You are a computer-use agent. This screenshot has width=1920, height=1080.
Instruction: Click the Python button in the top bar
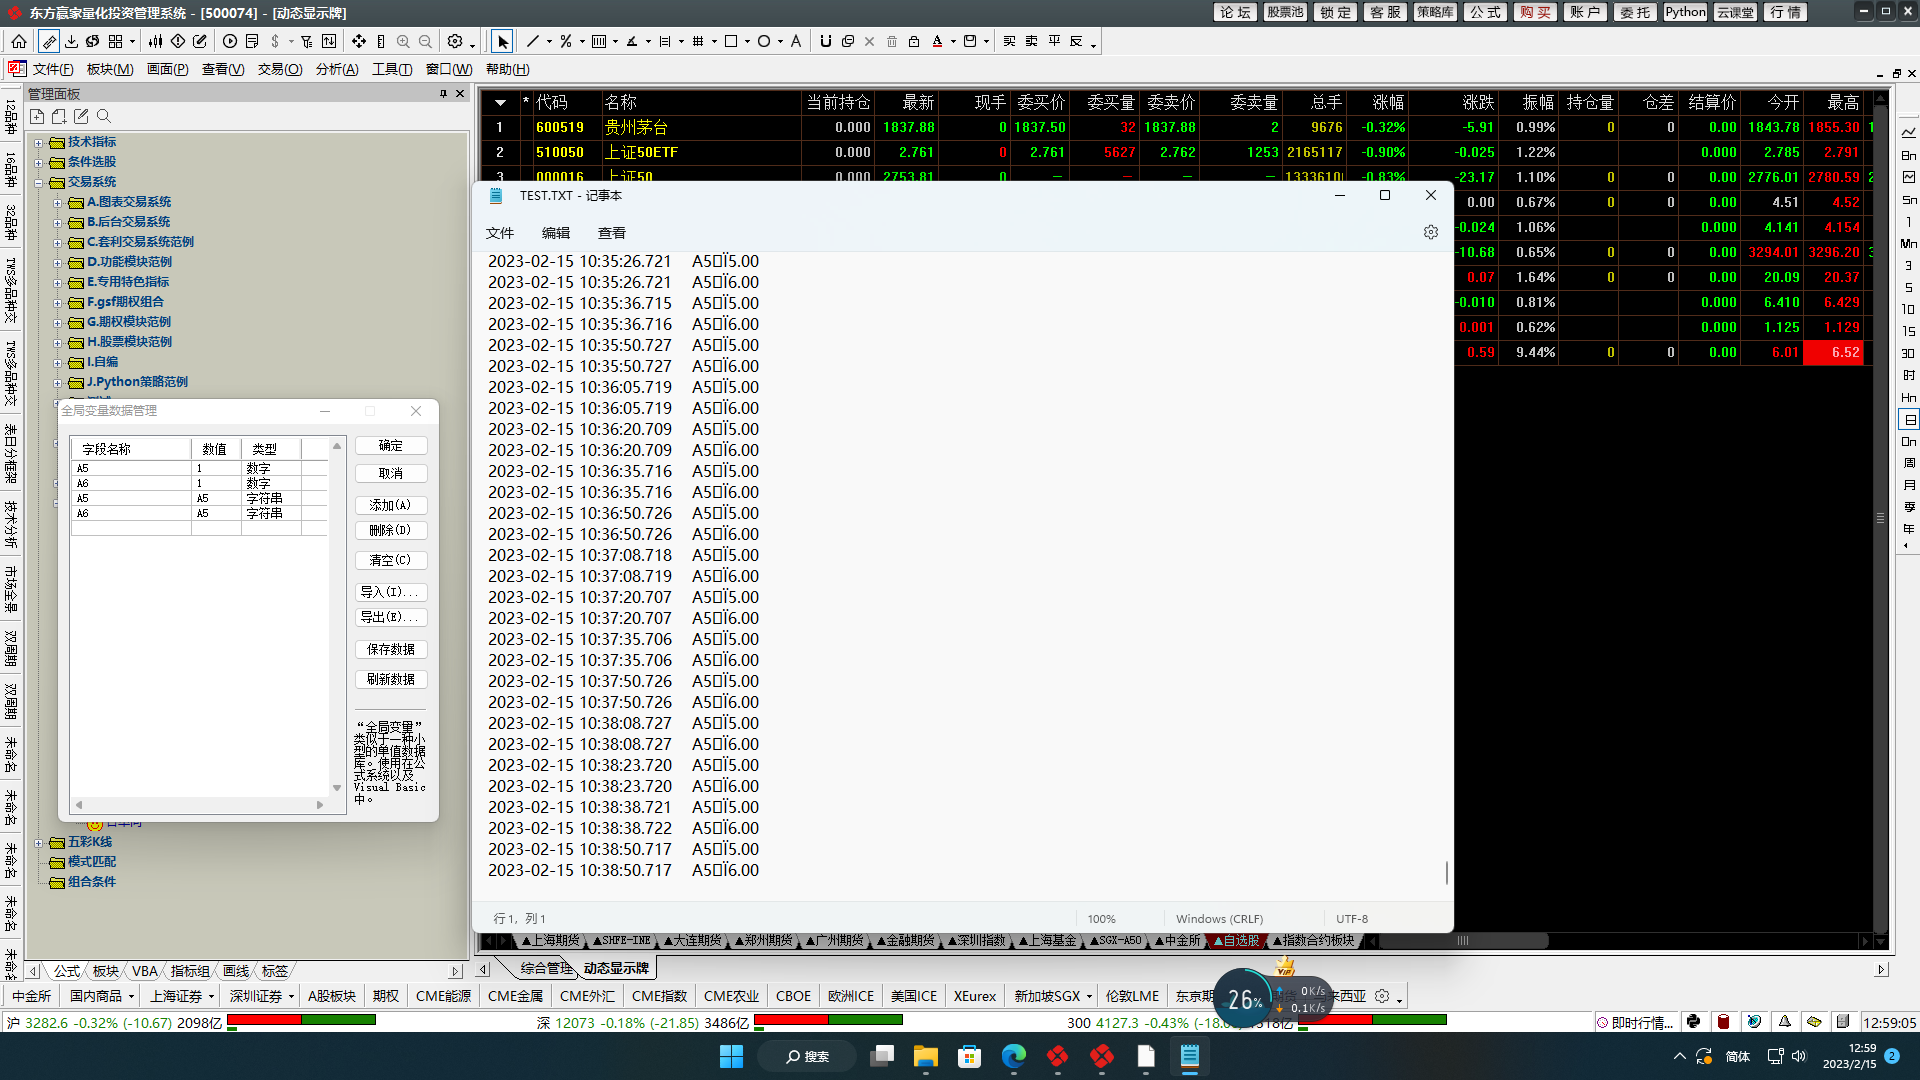(x=1685, y=12)
